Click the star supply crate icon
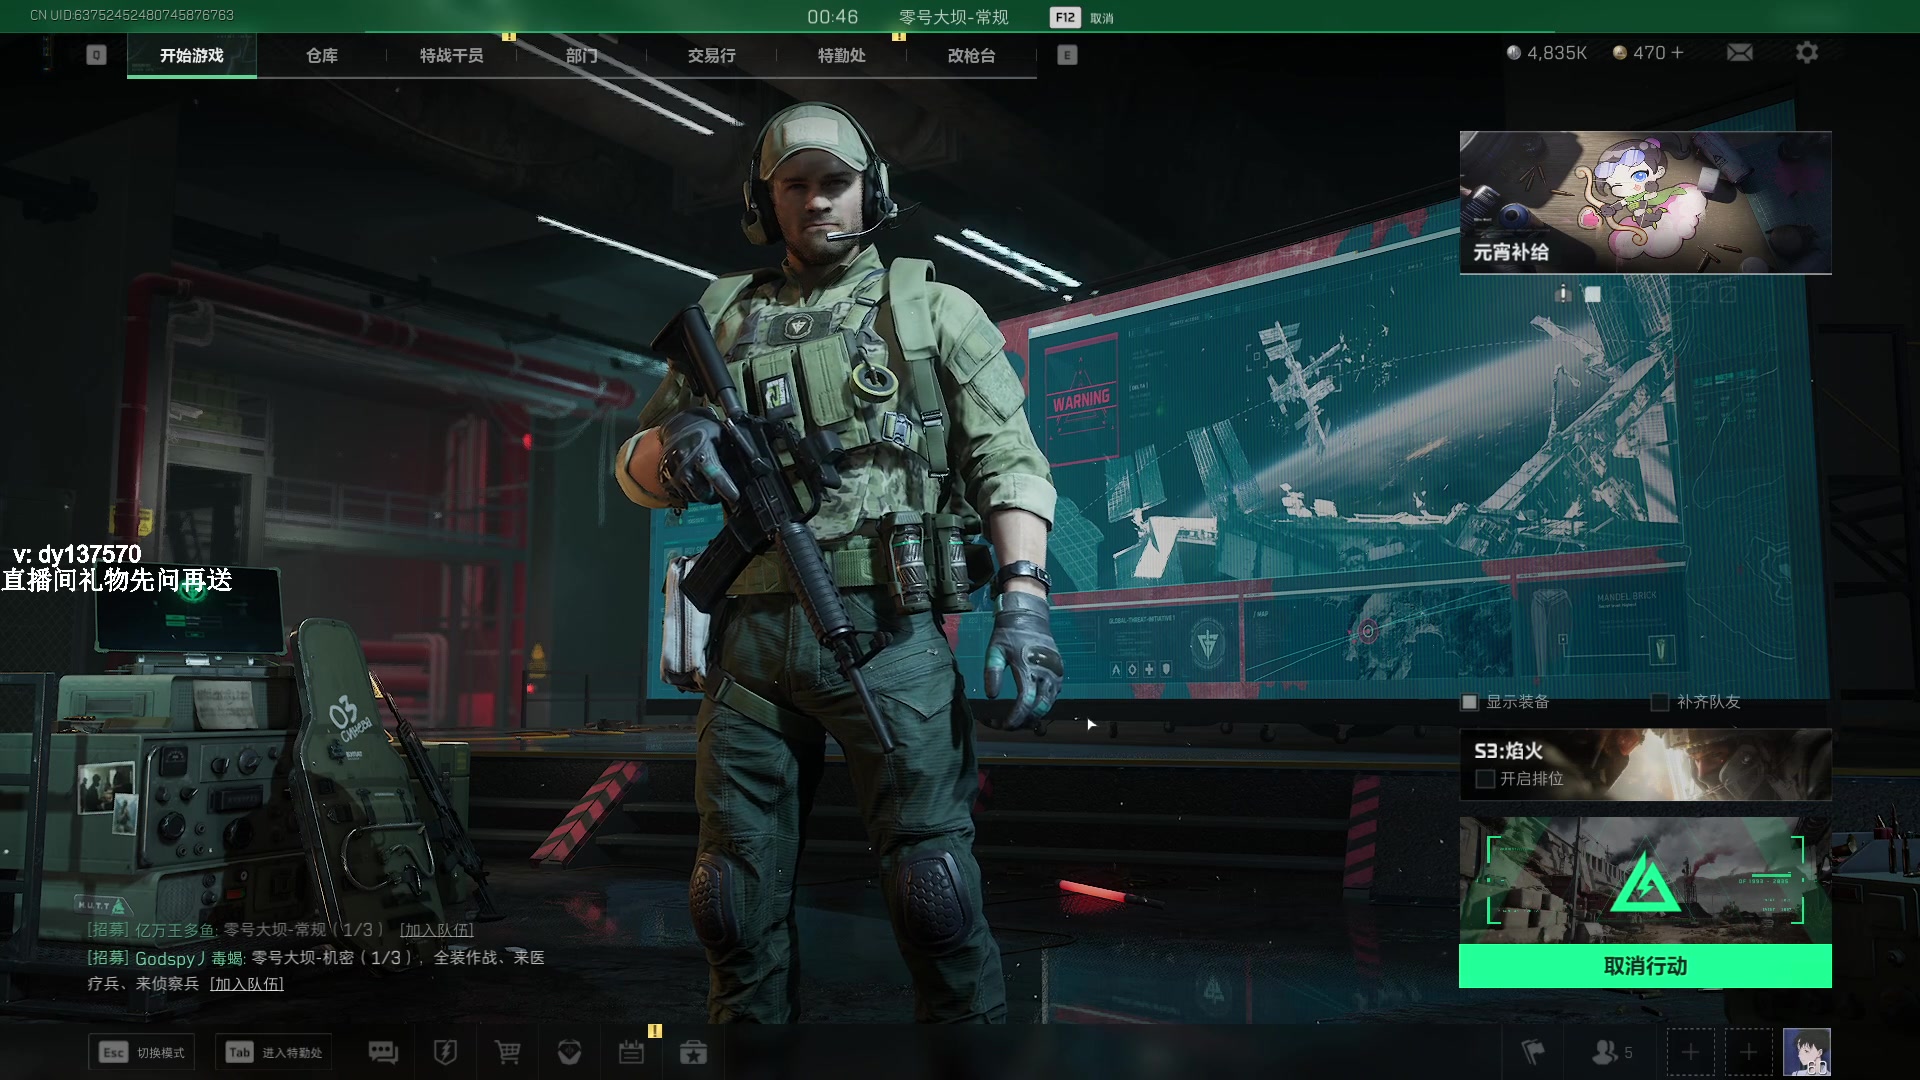Screen dimensions: 1920x1080 point(693,1052)
